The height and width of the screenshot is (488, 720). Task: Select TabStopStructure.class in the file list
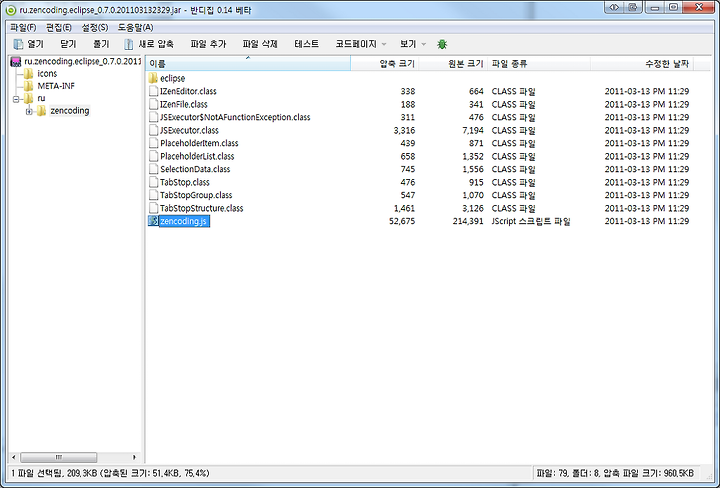click(202, 208)
